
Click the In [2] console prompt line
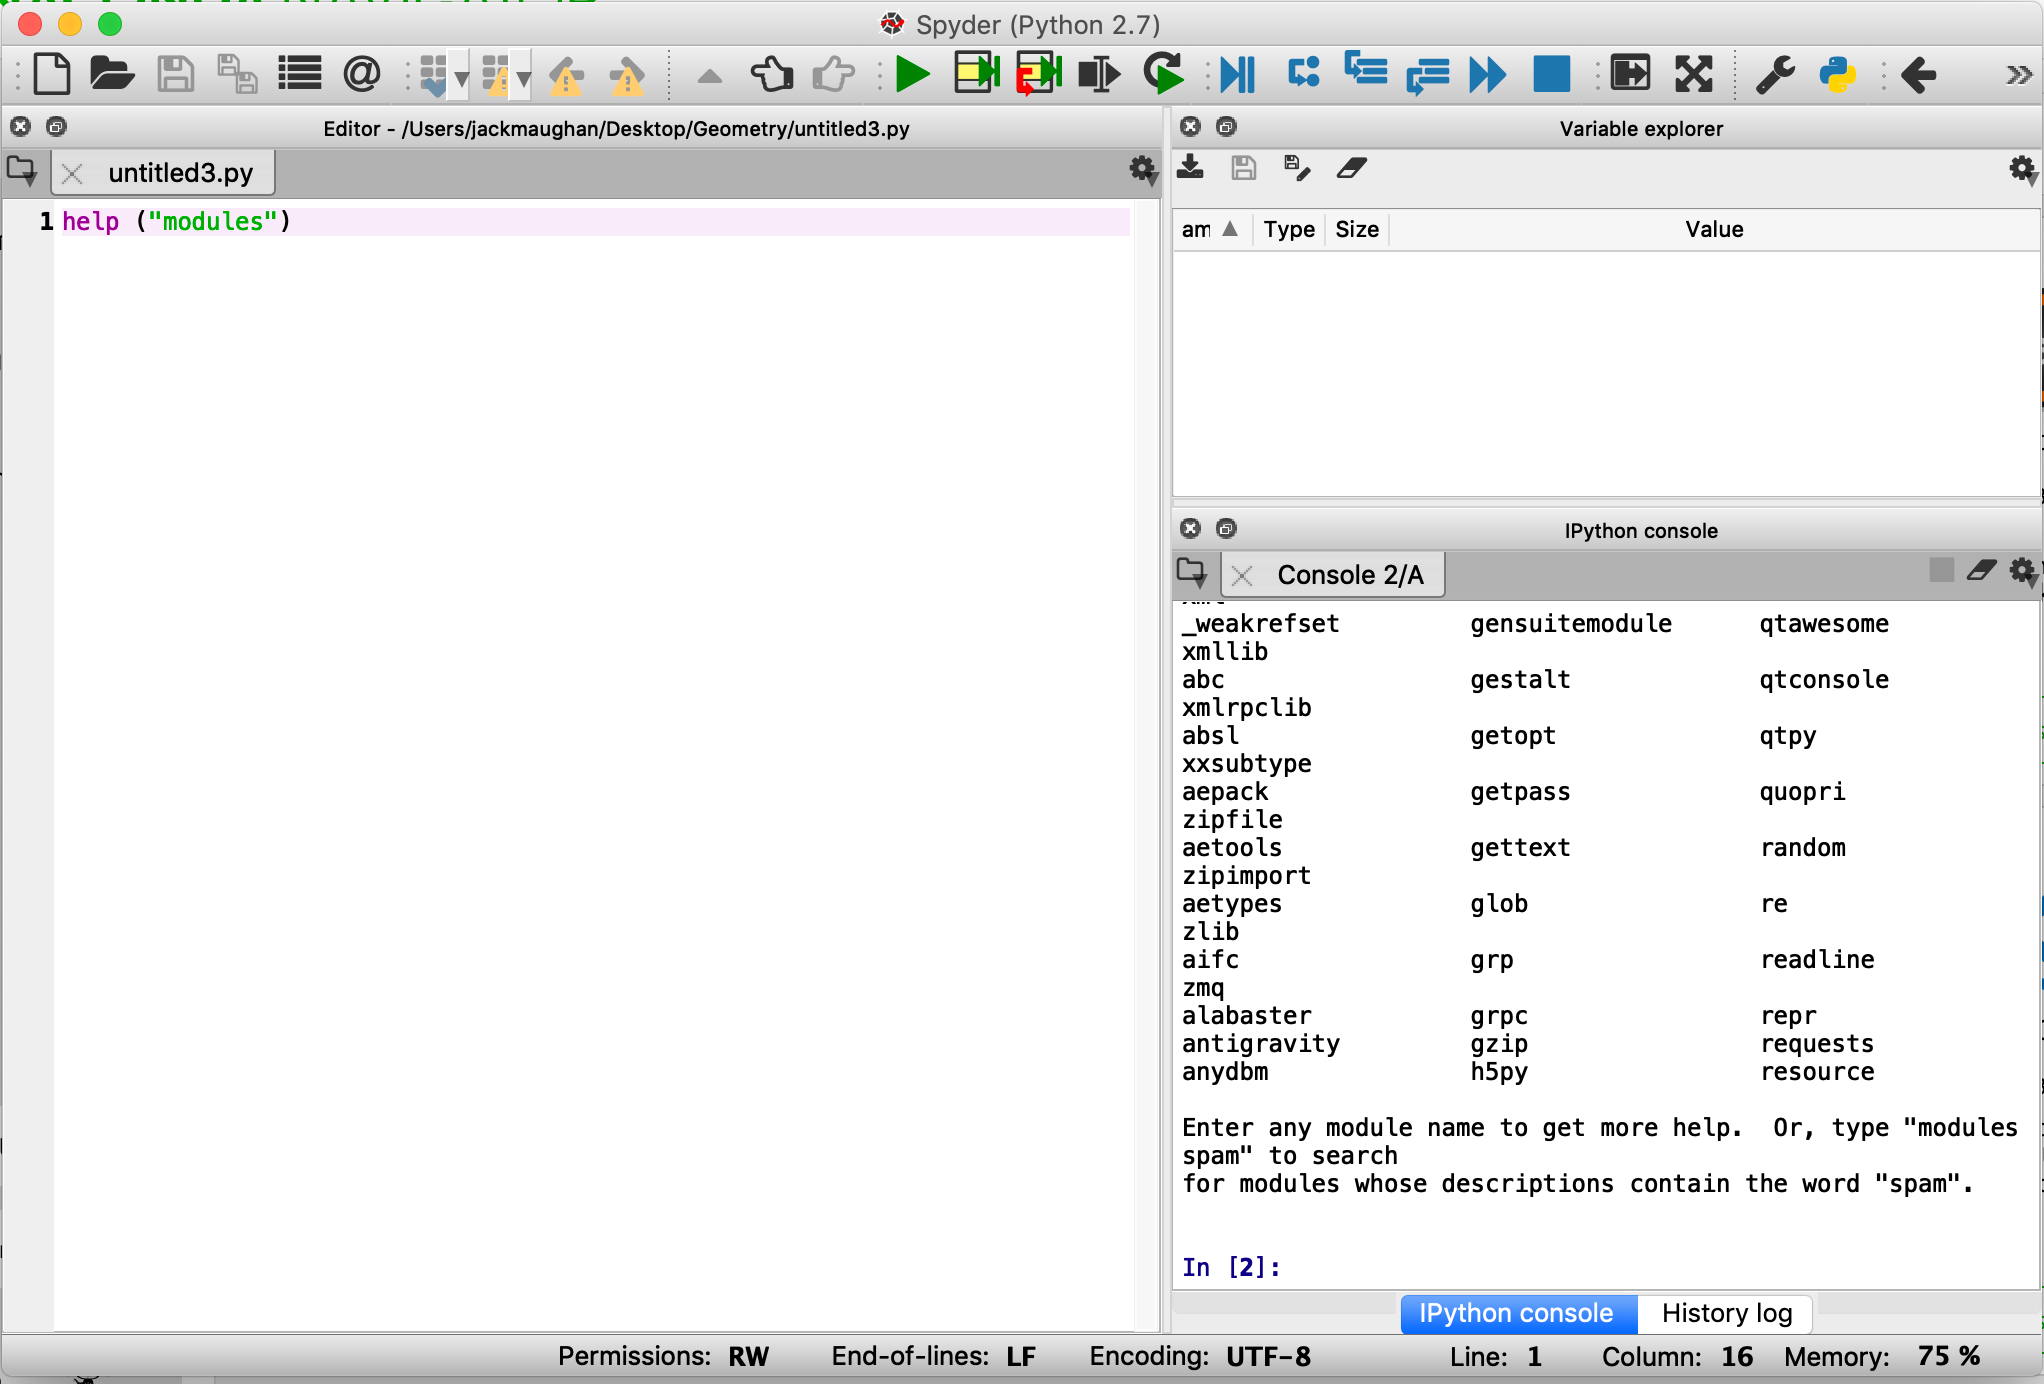pos(1230,1266)
